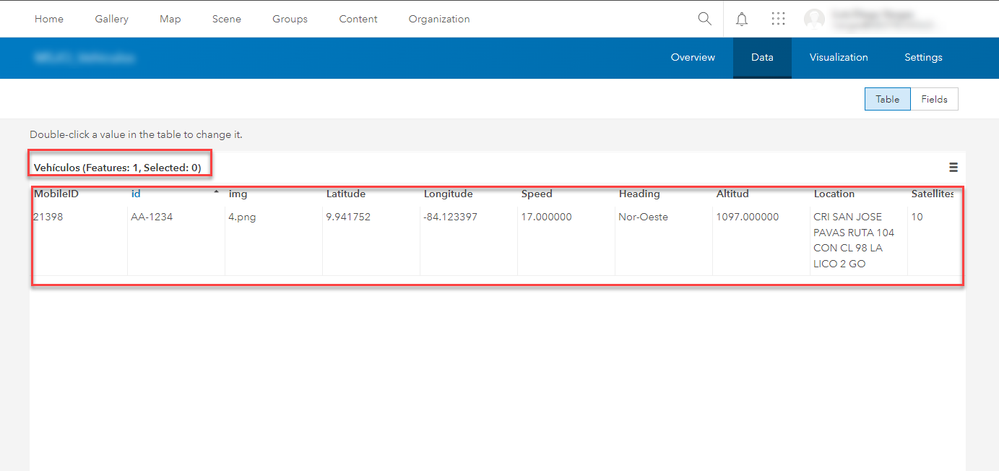999x471 pixels.
Task: Click the img column header
Action: point(238,194)
